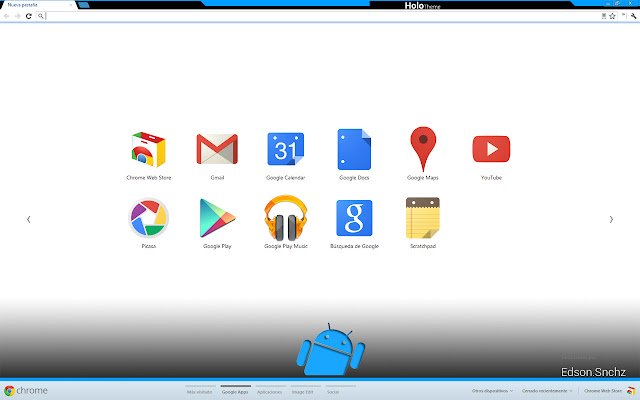The image size is (640, 400).
Task: Expand the Cerrado recientemente dropdown
Action: click(547, 391)
